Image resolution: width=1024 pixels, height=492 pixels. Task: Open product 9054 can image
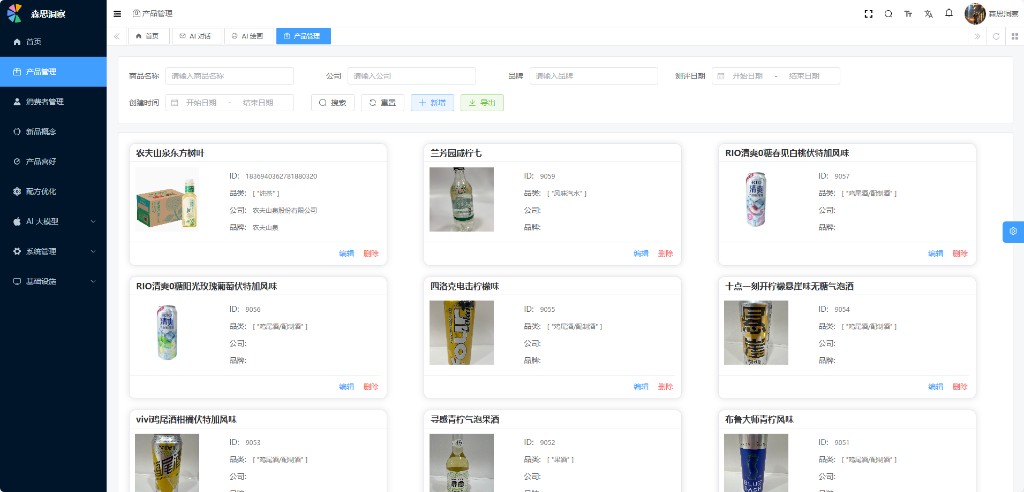(x=756, y=333)
